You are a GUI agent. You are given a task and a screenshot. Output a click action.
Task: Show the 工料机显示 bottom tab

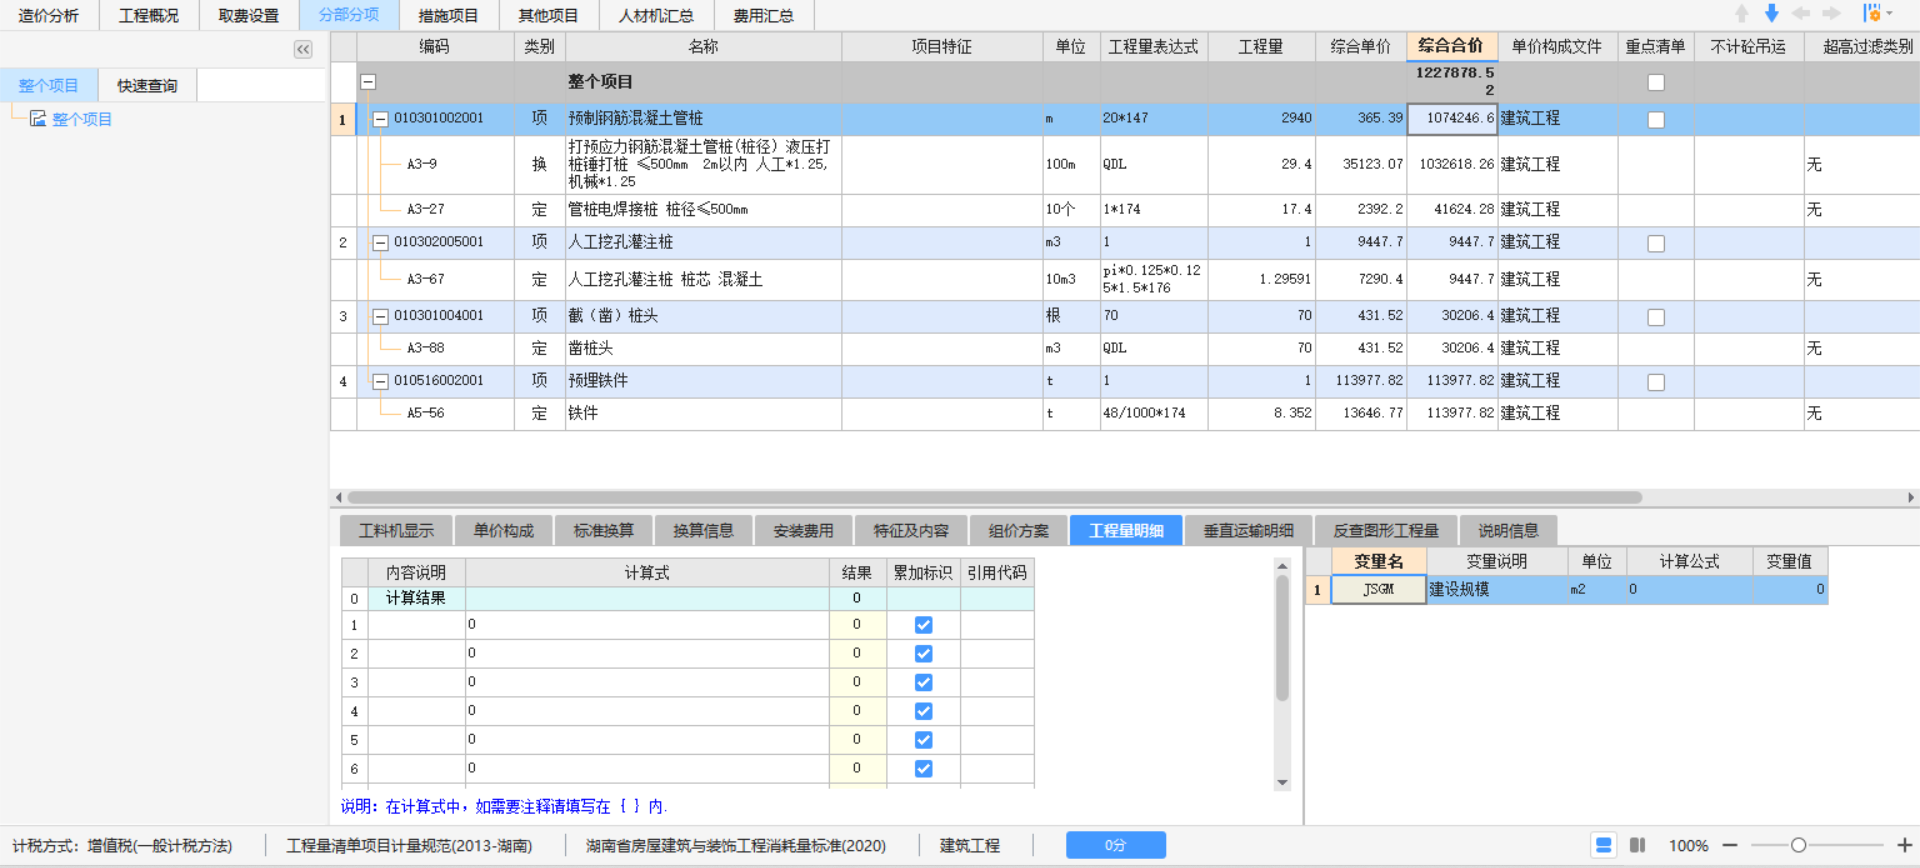[x=396, y=531]
